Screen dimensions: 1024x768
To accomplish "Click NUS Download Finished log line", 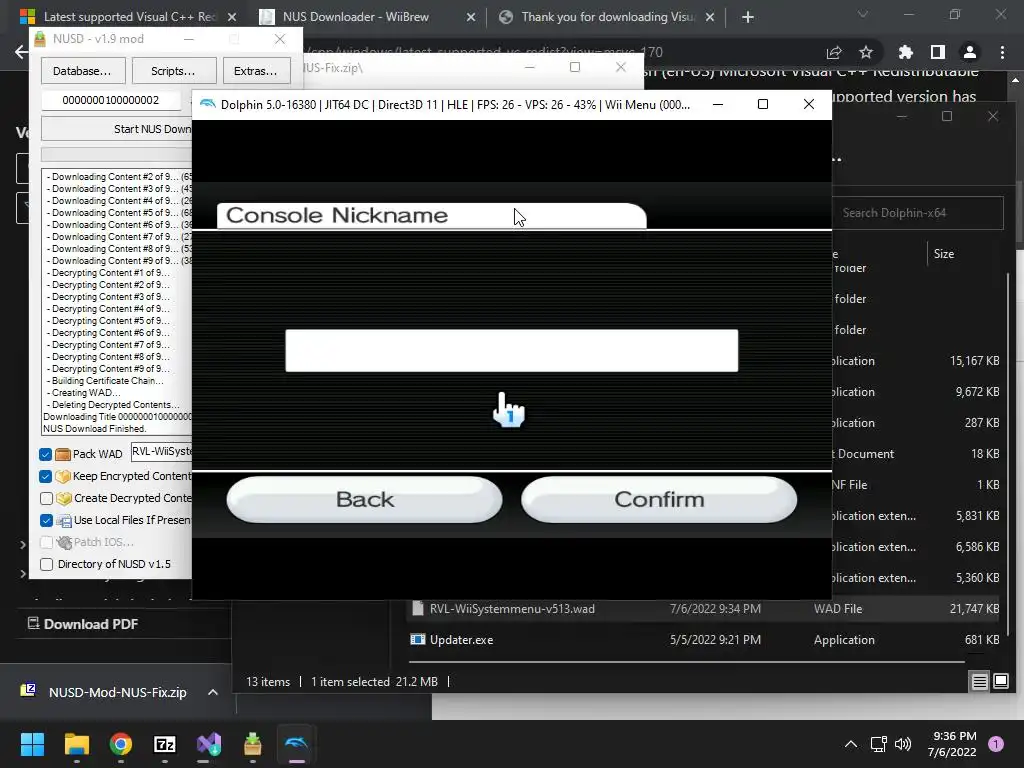I will pyautogui.click(x=95, y=429).
